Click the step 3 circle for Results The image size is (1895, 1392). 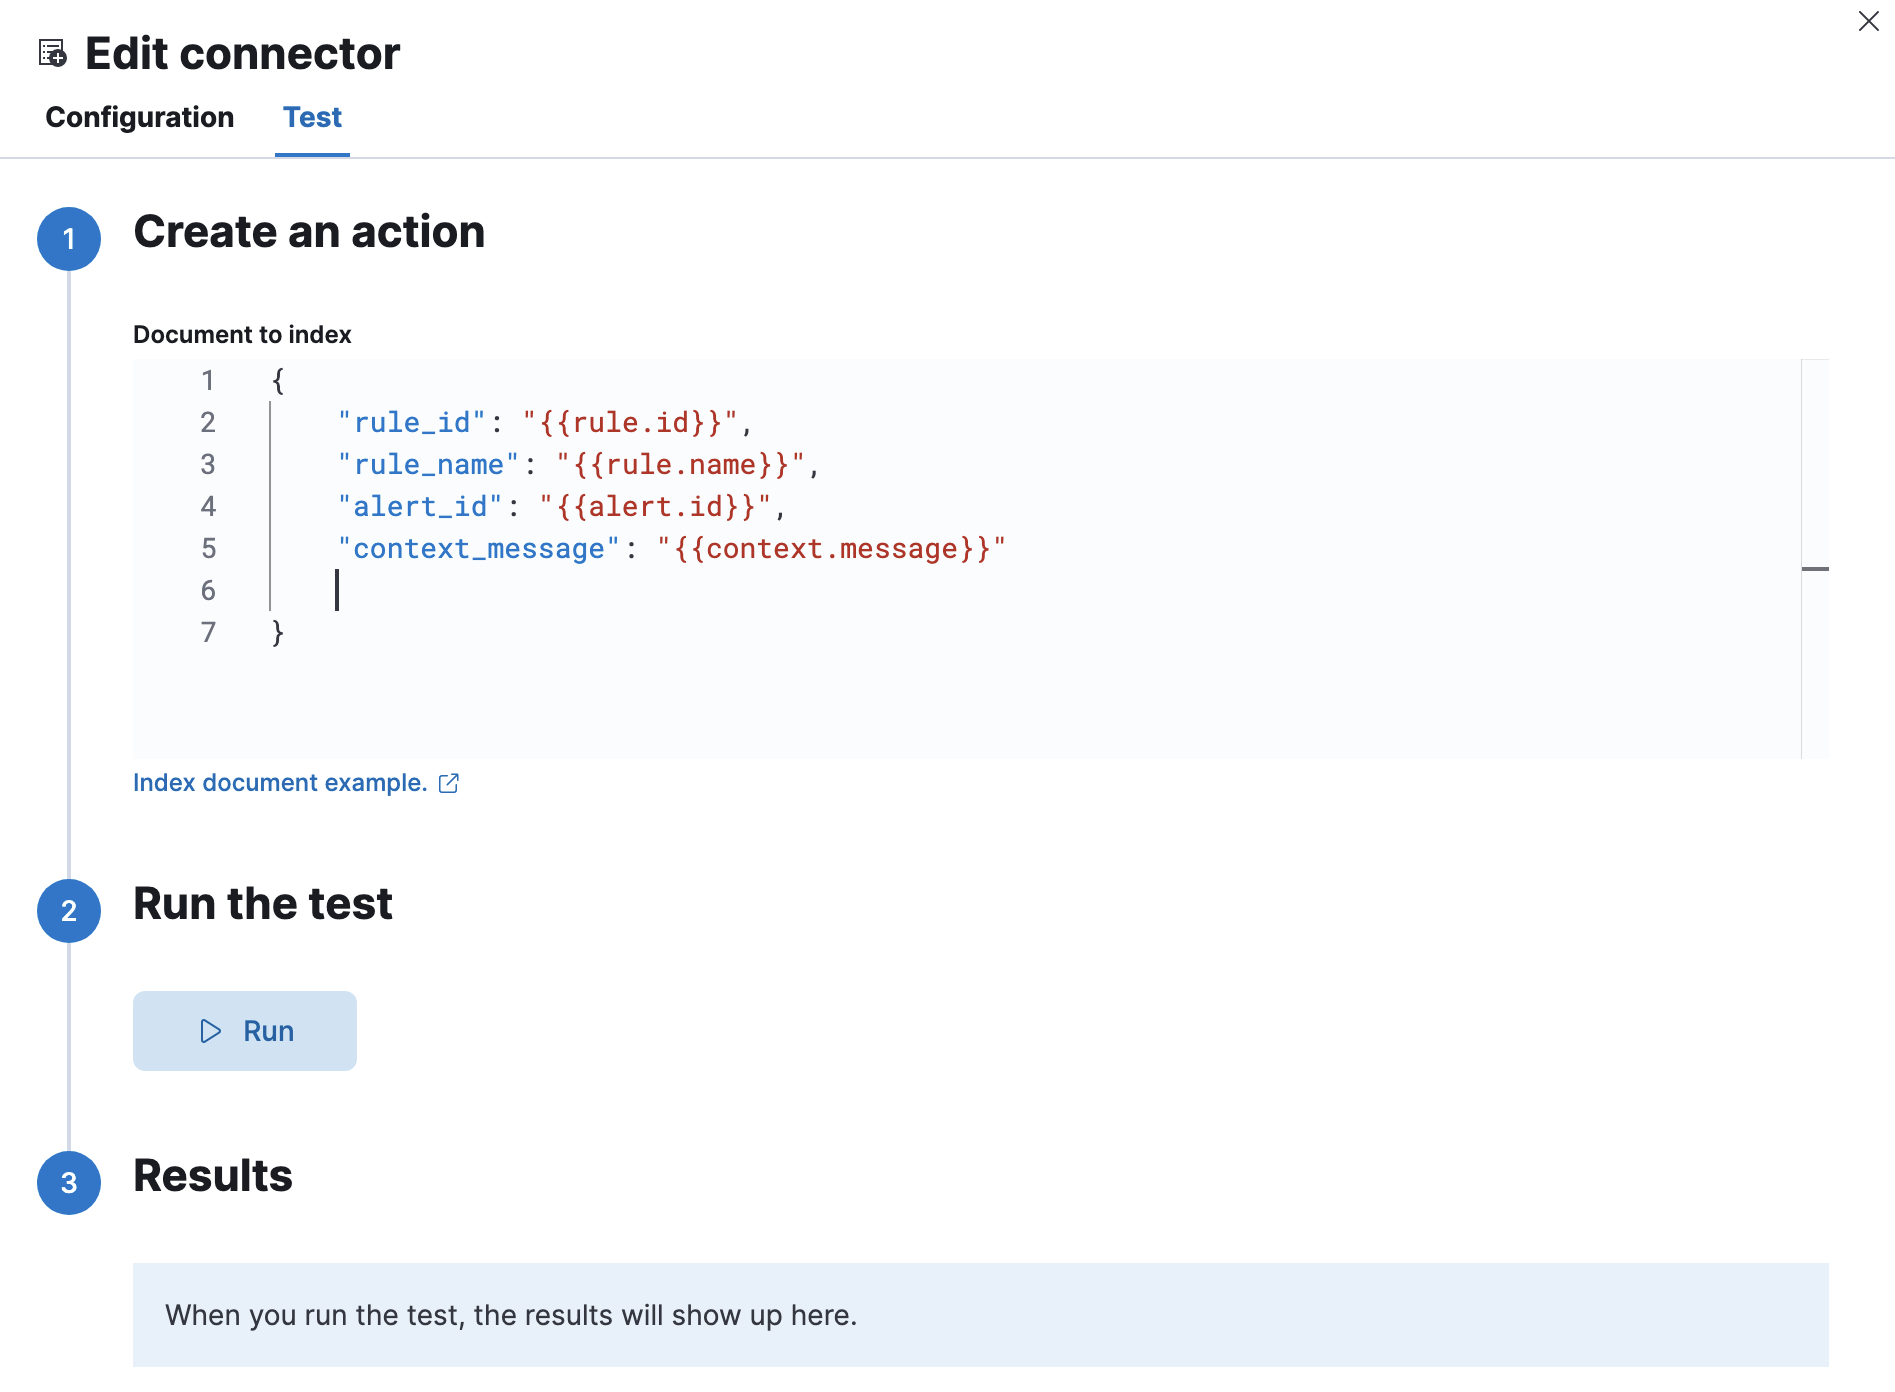tap(68, 1184)
